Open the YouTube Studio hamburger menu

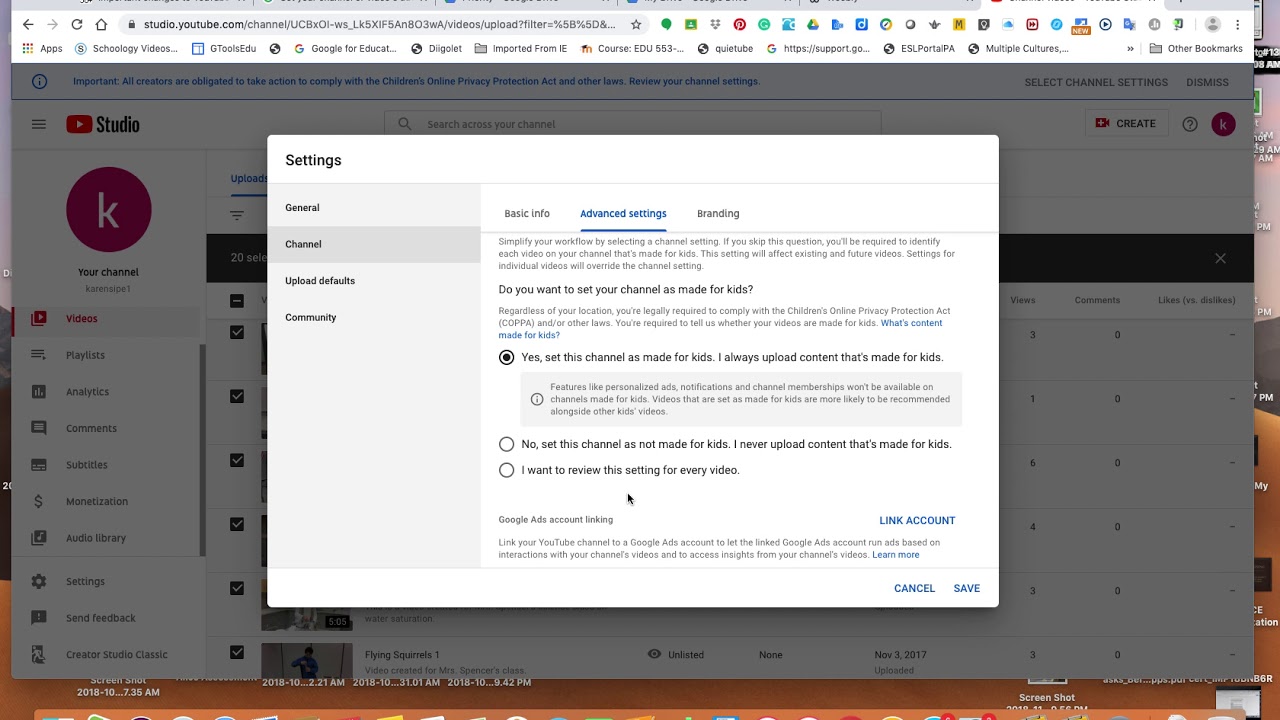click(39, 124)
